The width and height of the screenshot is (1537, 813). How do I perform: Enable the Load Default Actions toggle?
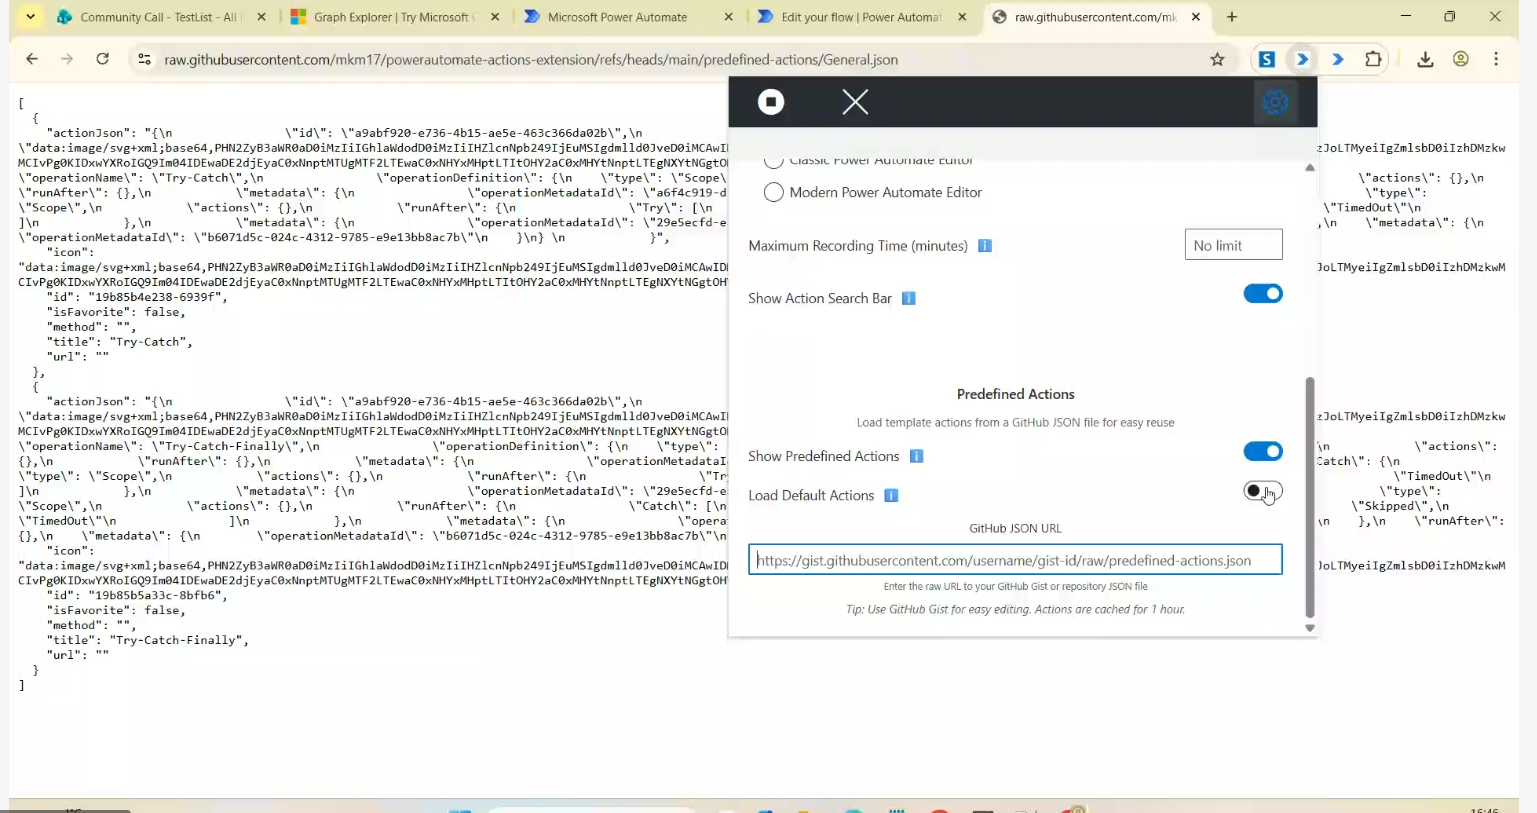(1262, 491)
